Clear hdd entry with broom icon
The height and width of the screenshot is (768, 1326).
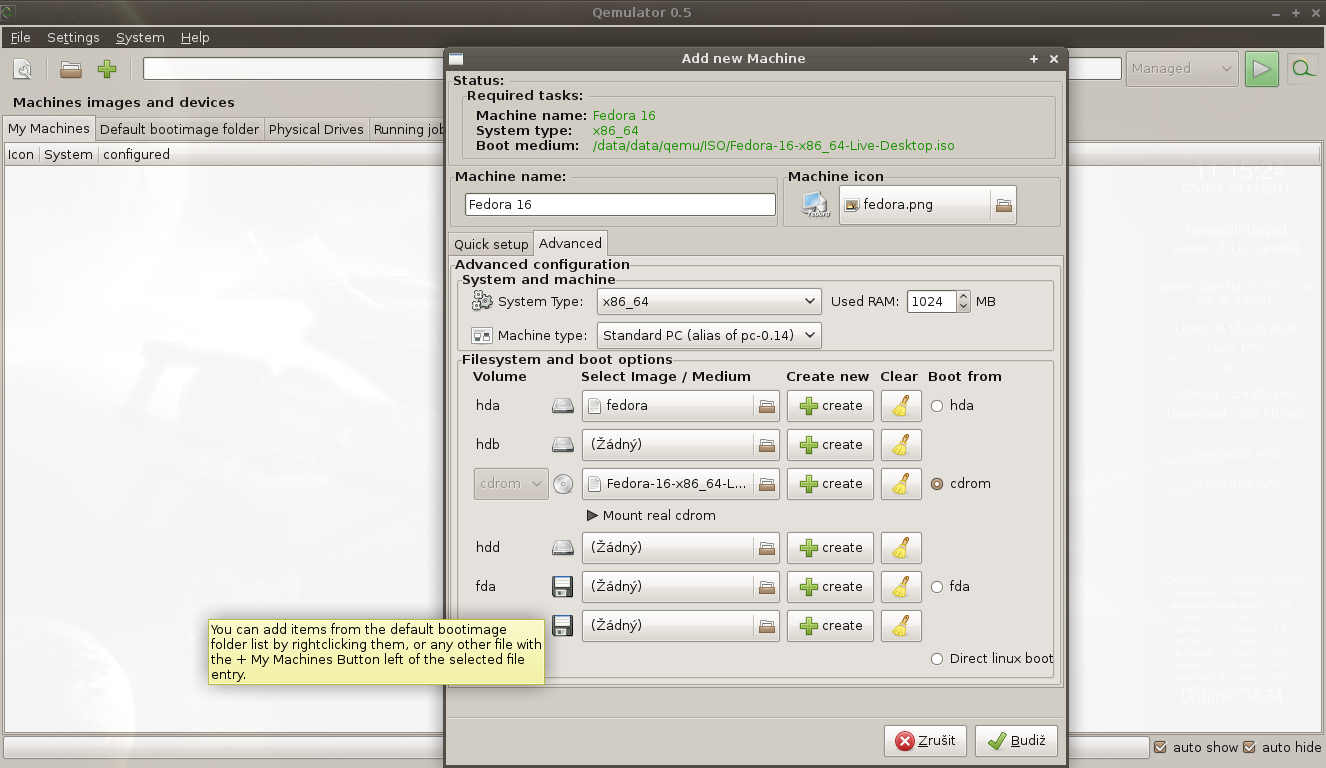click(901, 548)
